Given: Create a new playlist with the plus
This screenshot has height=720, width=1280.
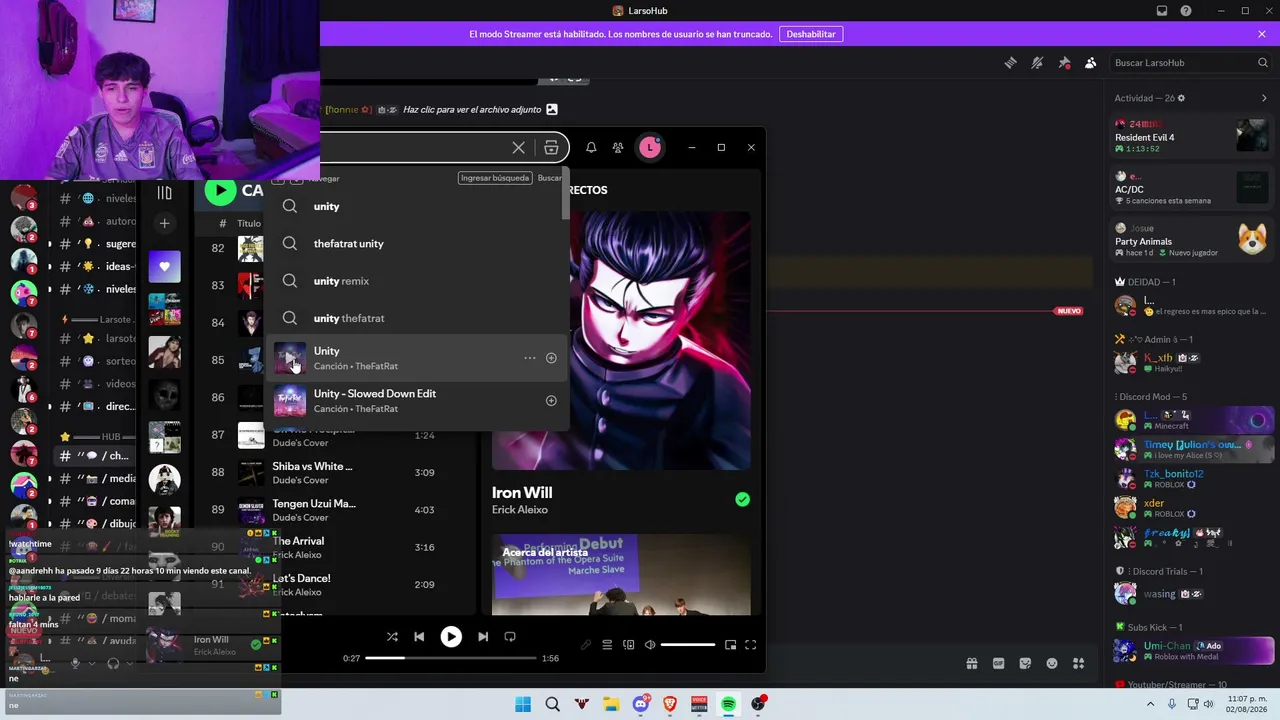Looking at the screenshot, I should (x=164, y=223).
